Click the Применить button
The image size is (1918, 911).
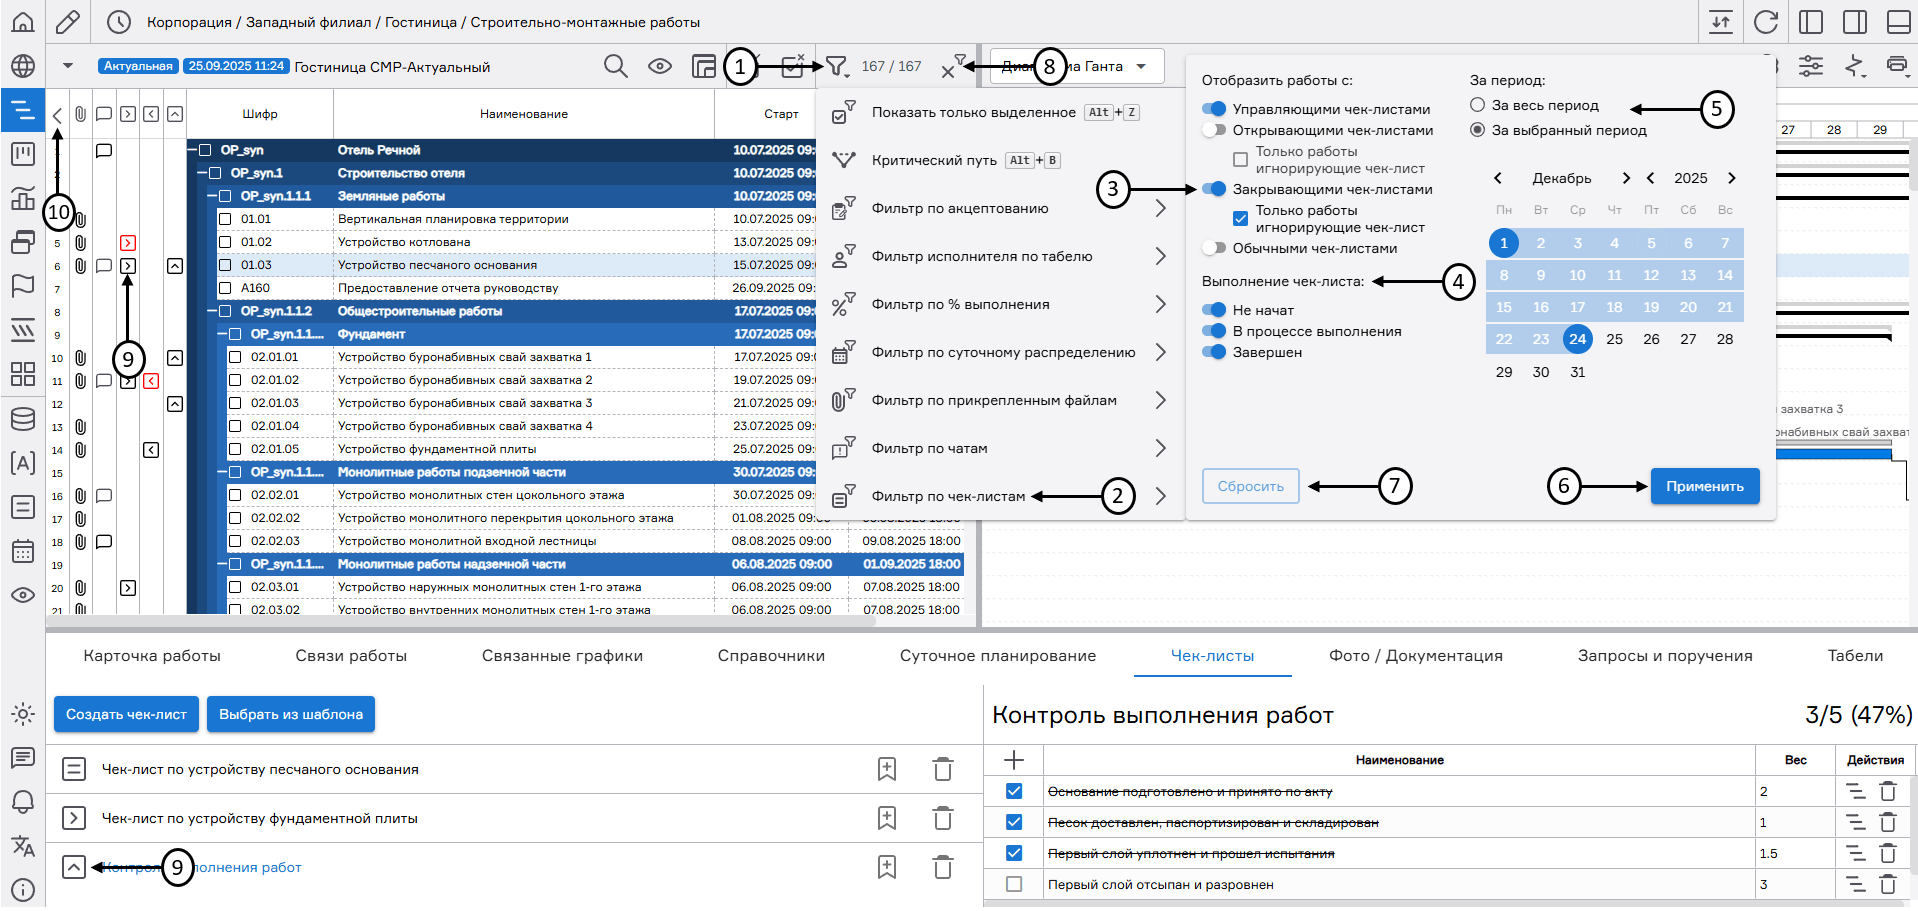click(1704, 486)
